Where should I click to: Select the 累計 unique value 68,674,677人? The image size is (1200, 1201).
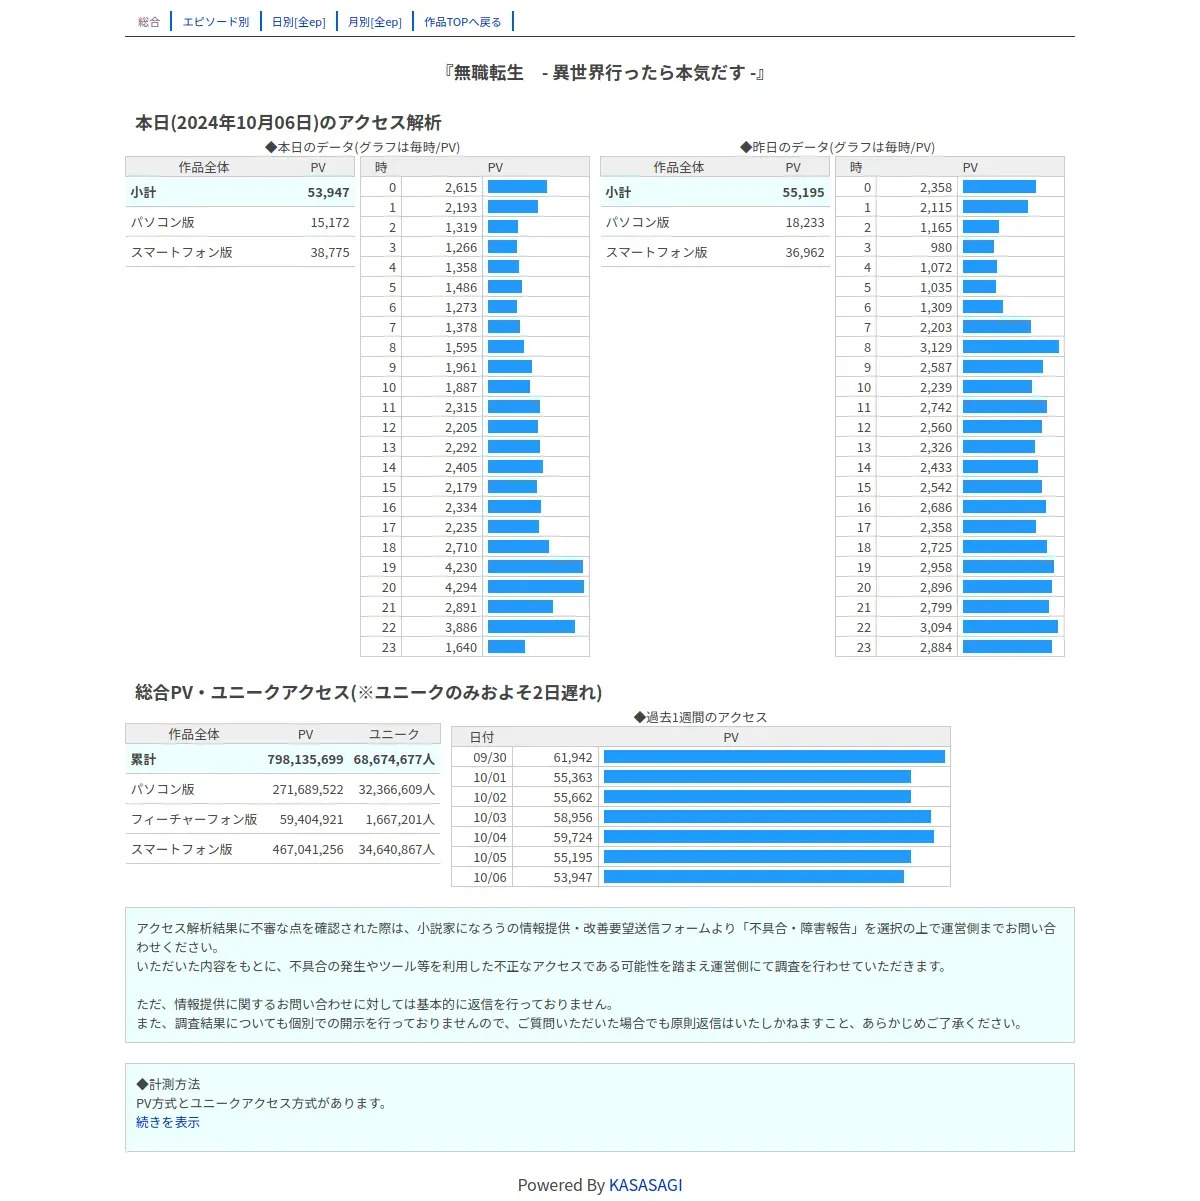tap(394, 760)
